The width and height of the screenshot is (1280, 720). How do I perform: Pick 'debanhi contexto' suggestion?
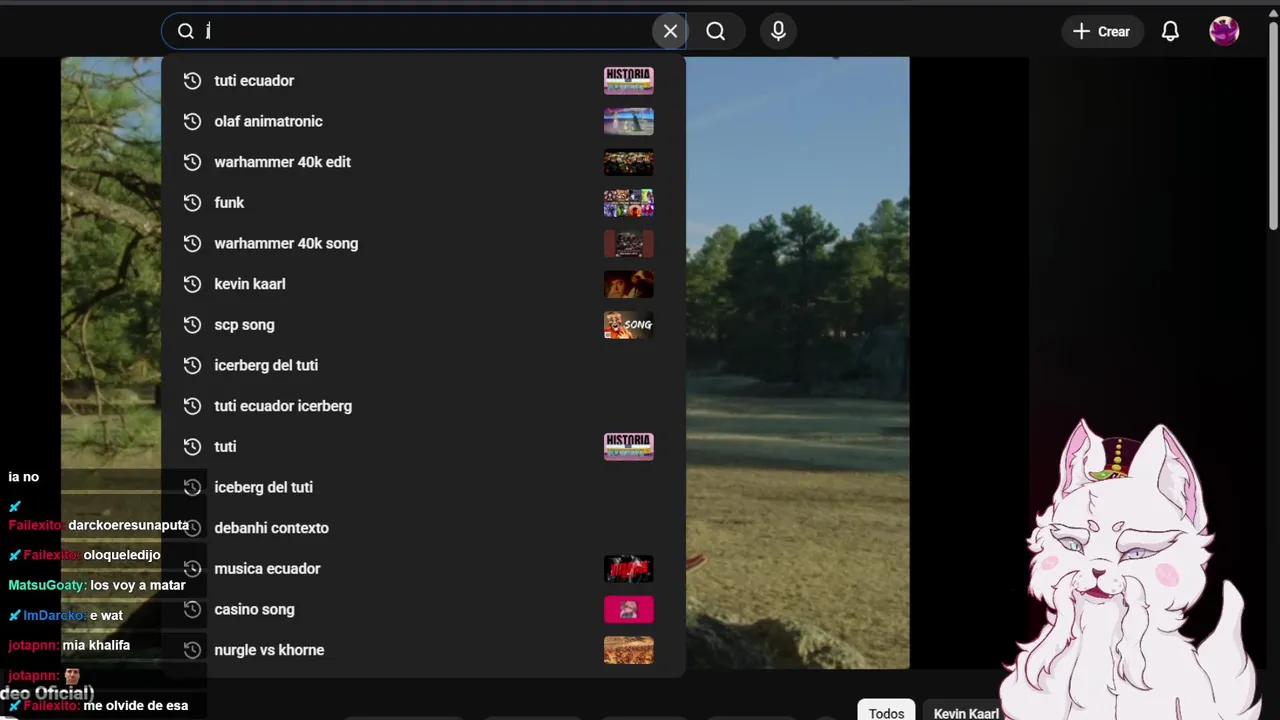click(x=271, y=528)
